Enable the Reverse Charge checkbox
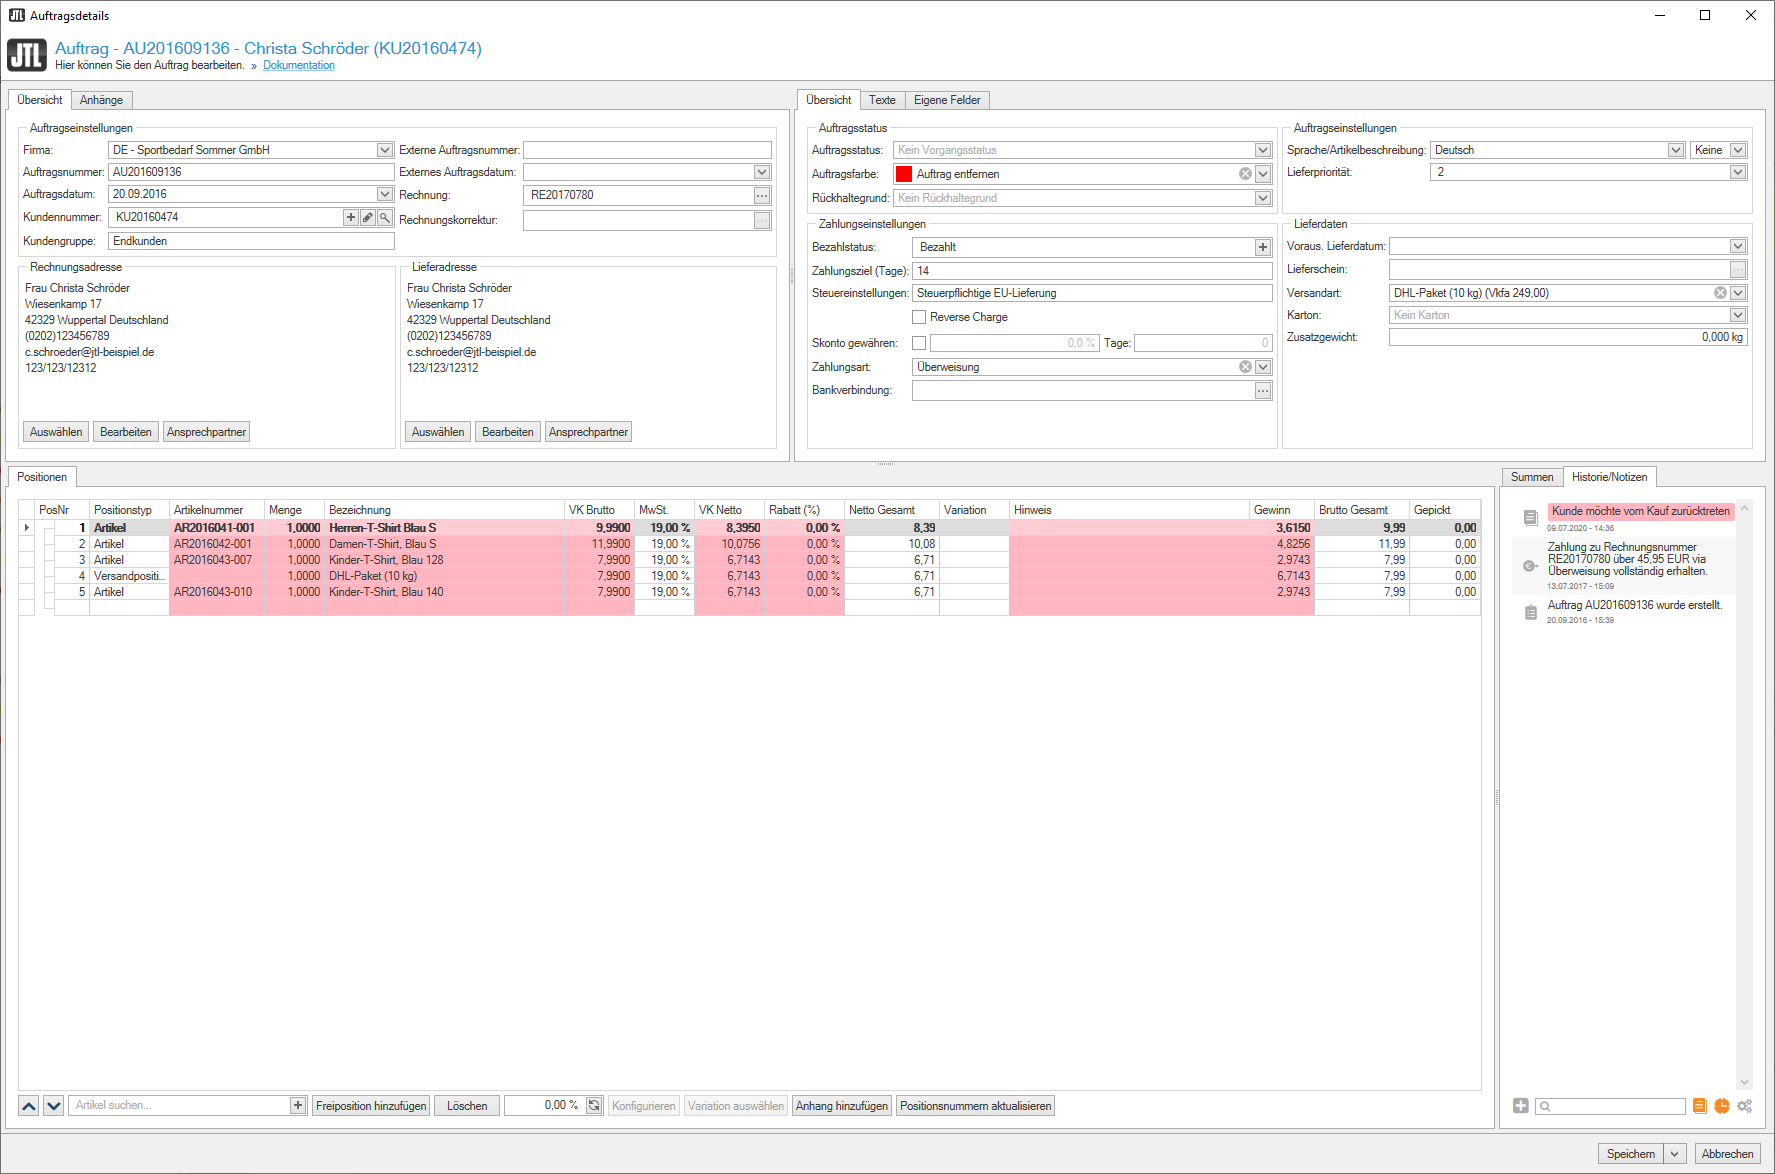 (919, 317)
